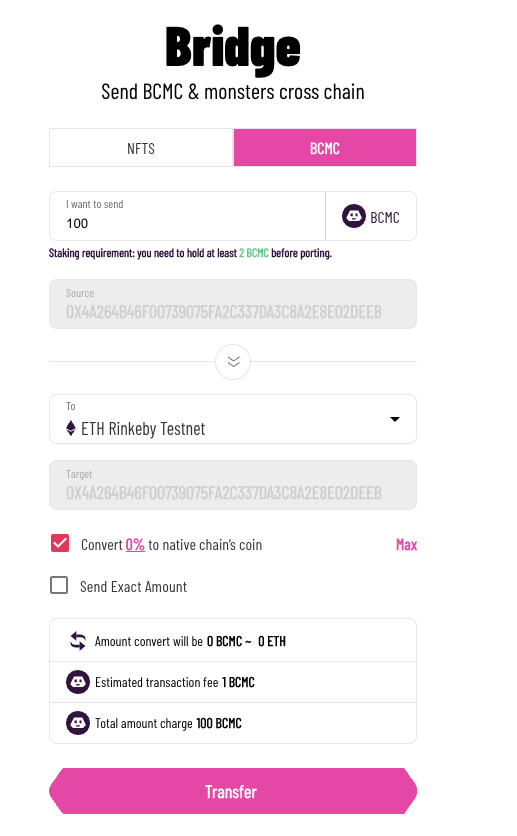Image resolution: width=517 pixels, height=836 pixels.
Task: Open the ETH Rinkeby Testnet destination dropdown
Action: click(x=233, y=419)
